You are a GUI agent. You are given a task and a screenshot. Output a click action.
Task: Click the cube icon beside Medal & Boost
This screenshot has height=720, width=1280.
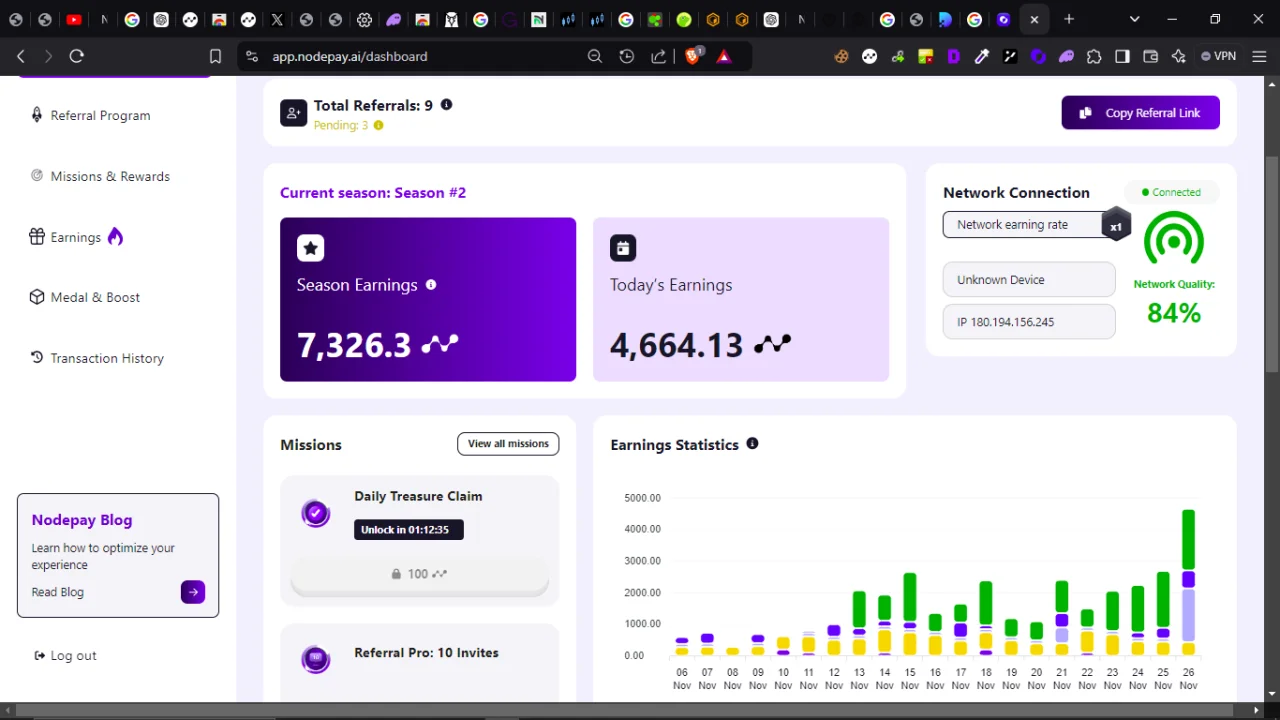click(x=37, y=297)
